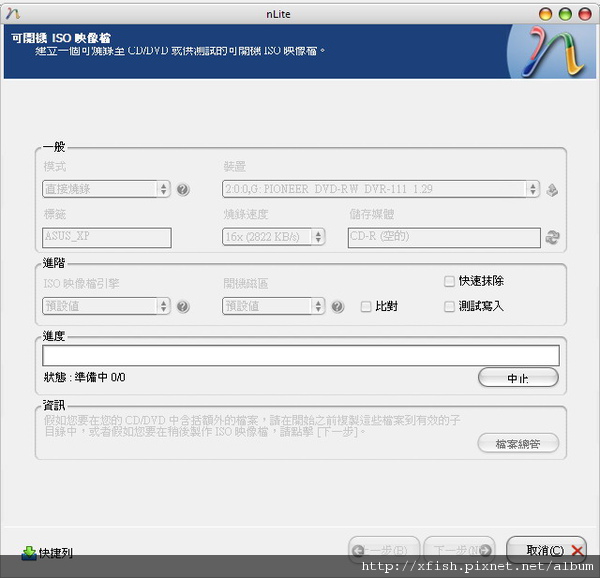This screenshot has width=600, height=578.
Task: Click the 快捷列 tray icon
Action: pyautogui.click(x=29, y=553)
